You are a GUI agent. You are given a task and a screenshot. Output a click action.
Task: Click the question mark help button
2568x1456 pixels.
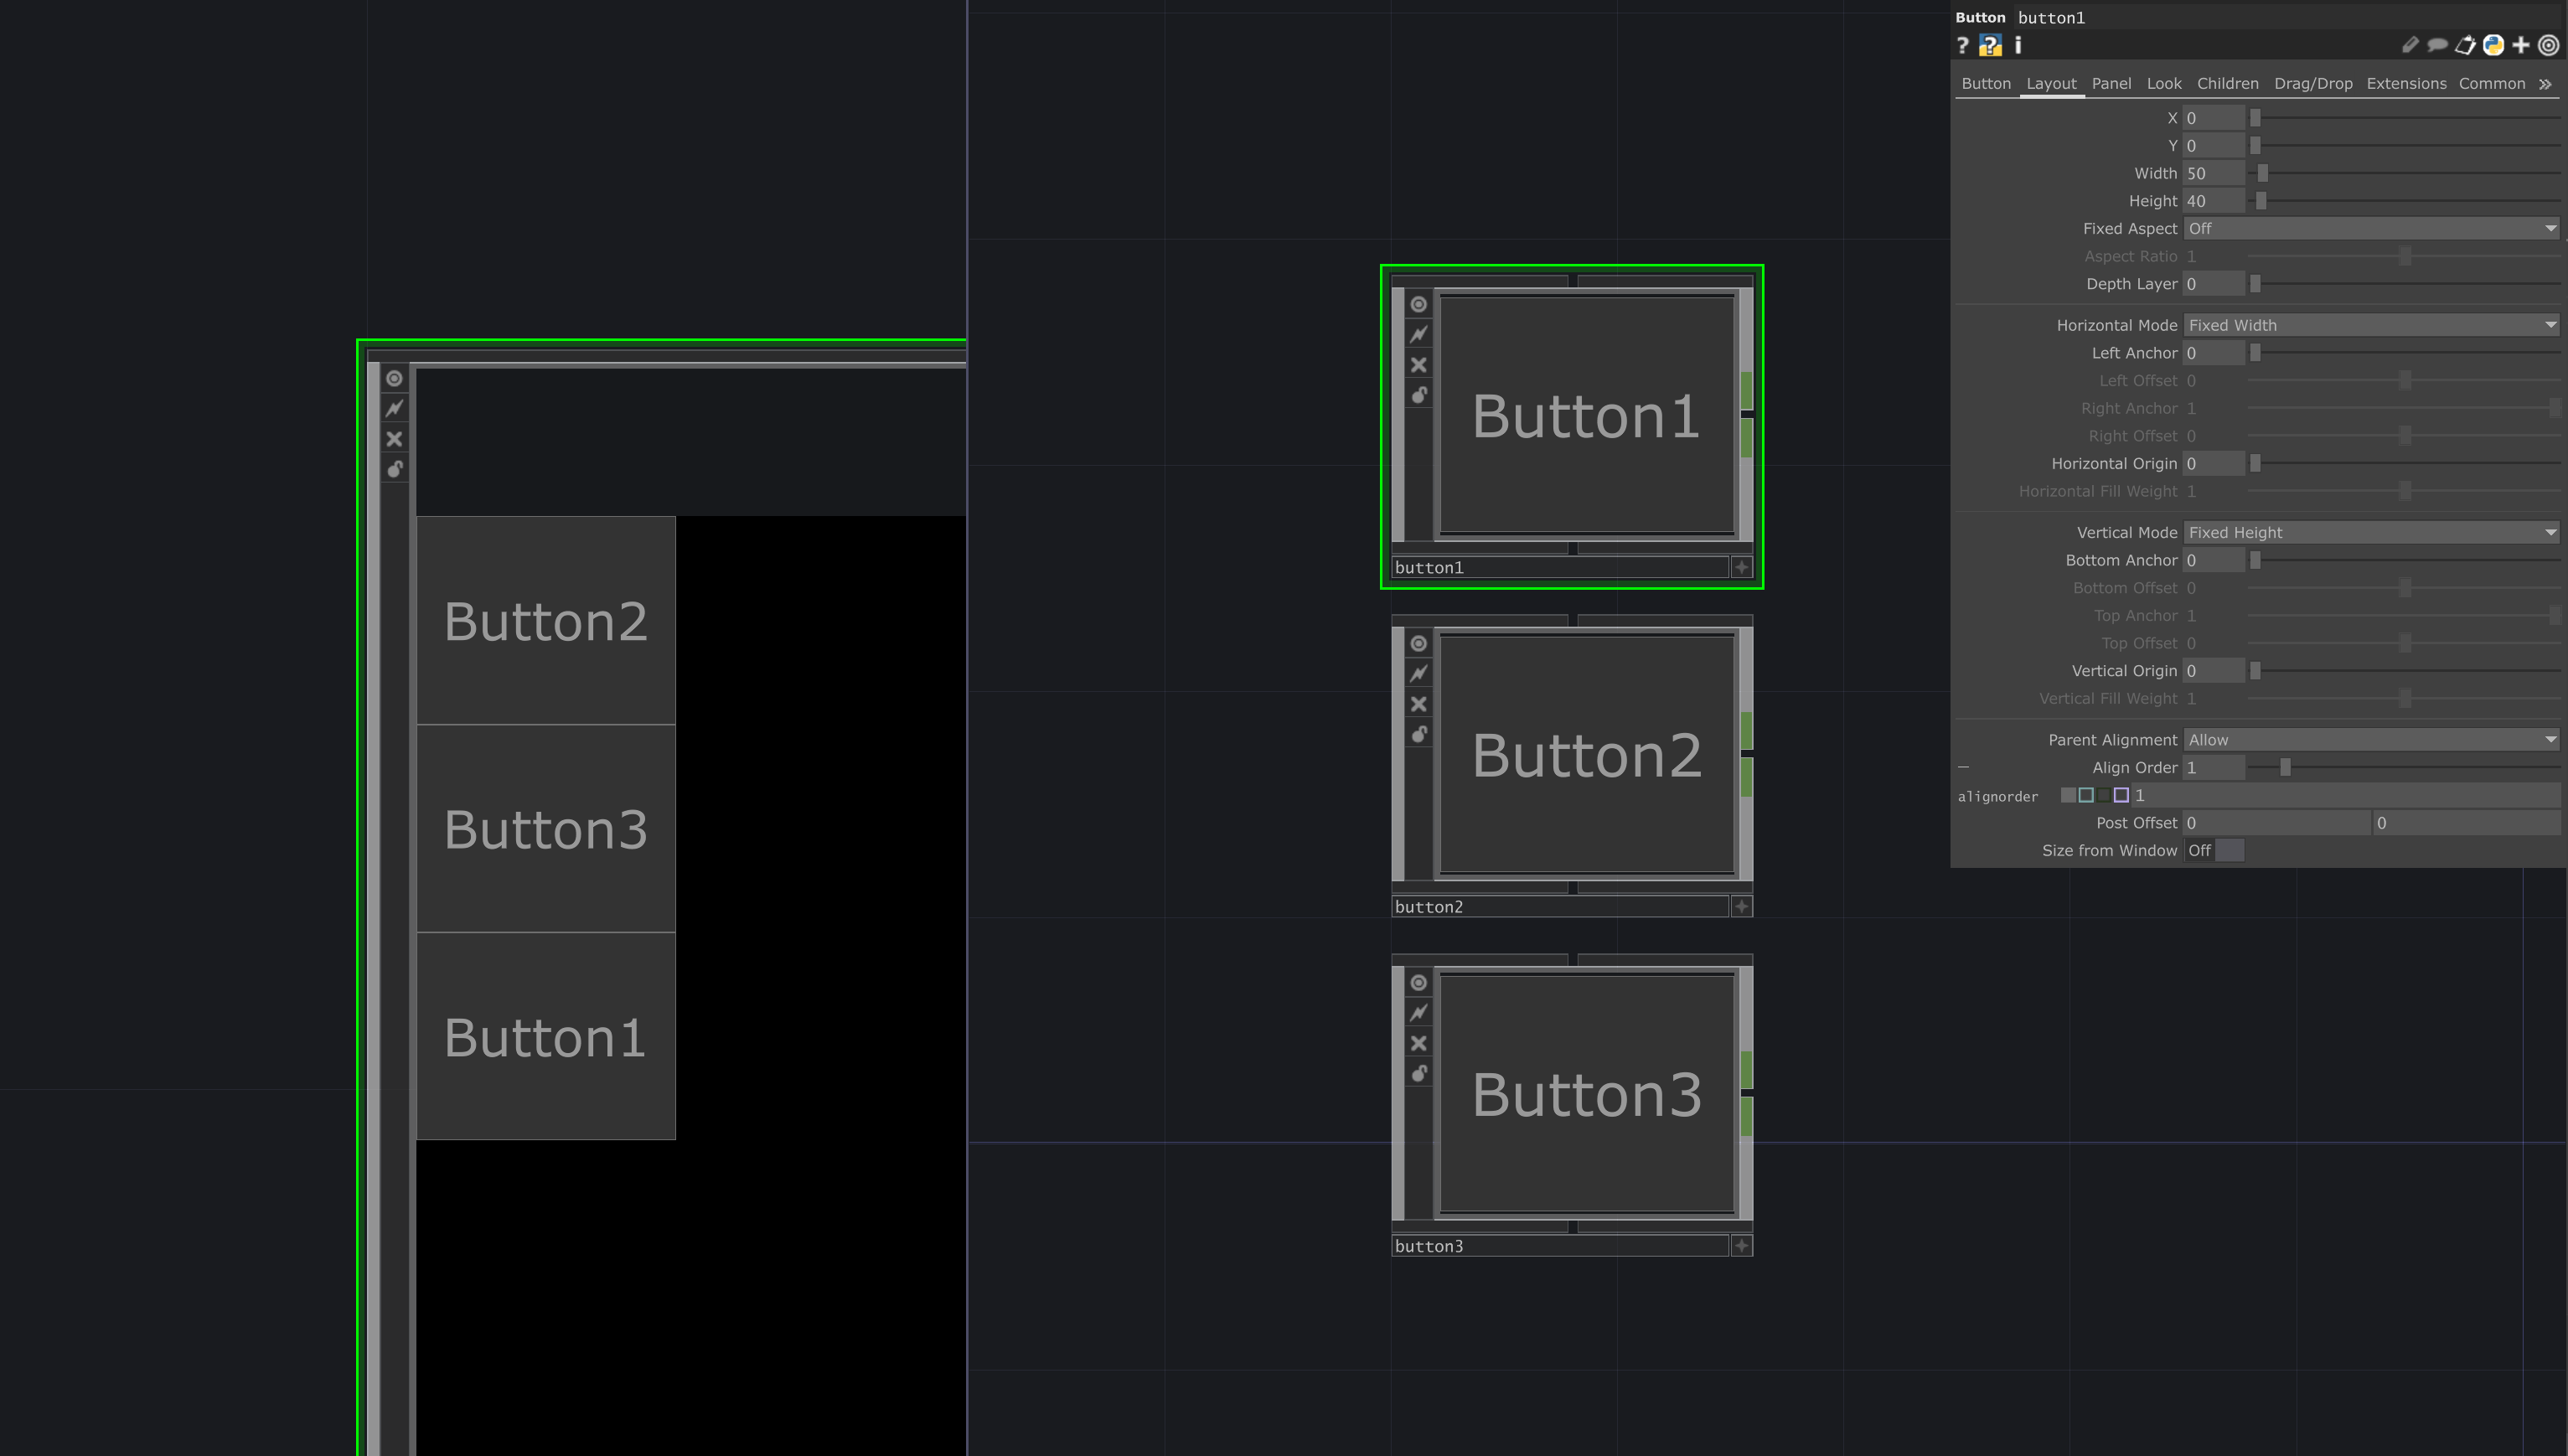point(1963,45)
